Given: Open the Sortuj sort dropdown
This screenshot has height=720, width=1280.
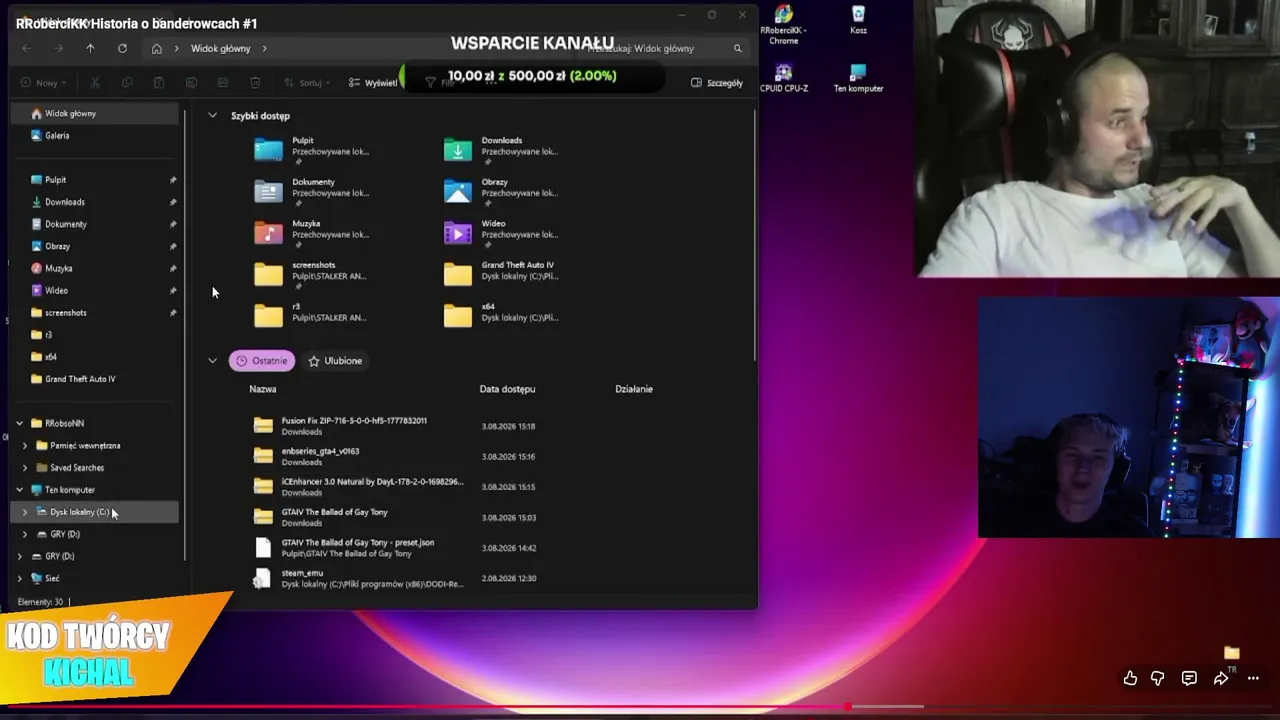Looking at the screenshot, I should [307, 83].
